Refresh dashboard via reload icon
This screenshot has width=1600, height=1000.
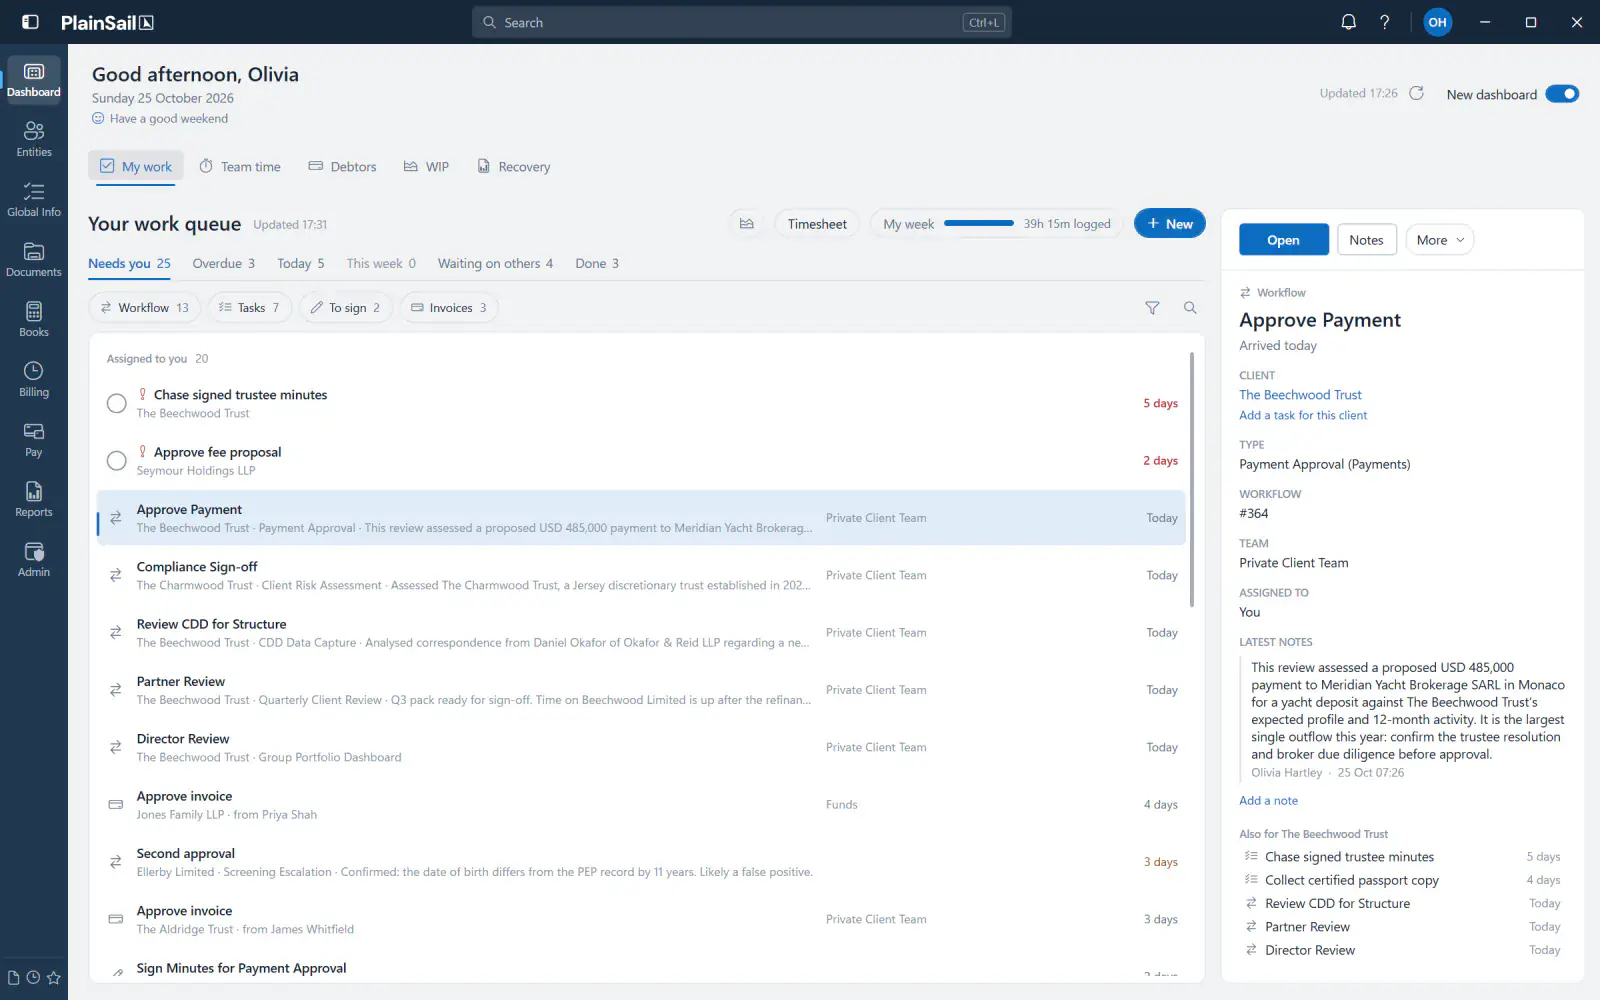1417,93
